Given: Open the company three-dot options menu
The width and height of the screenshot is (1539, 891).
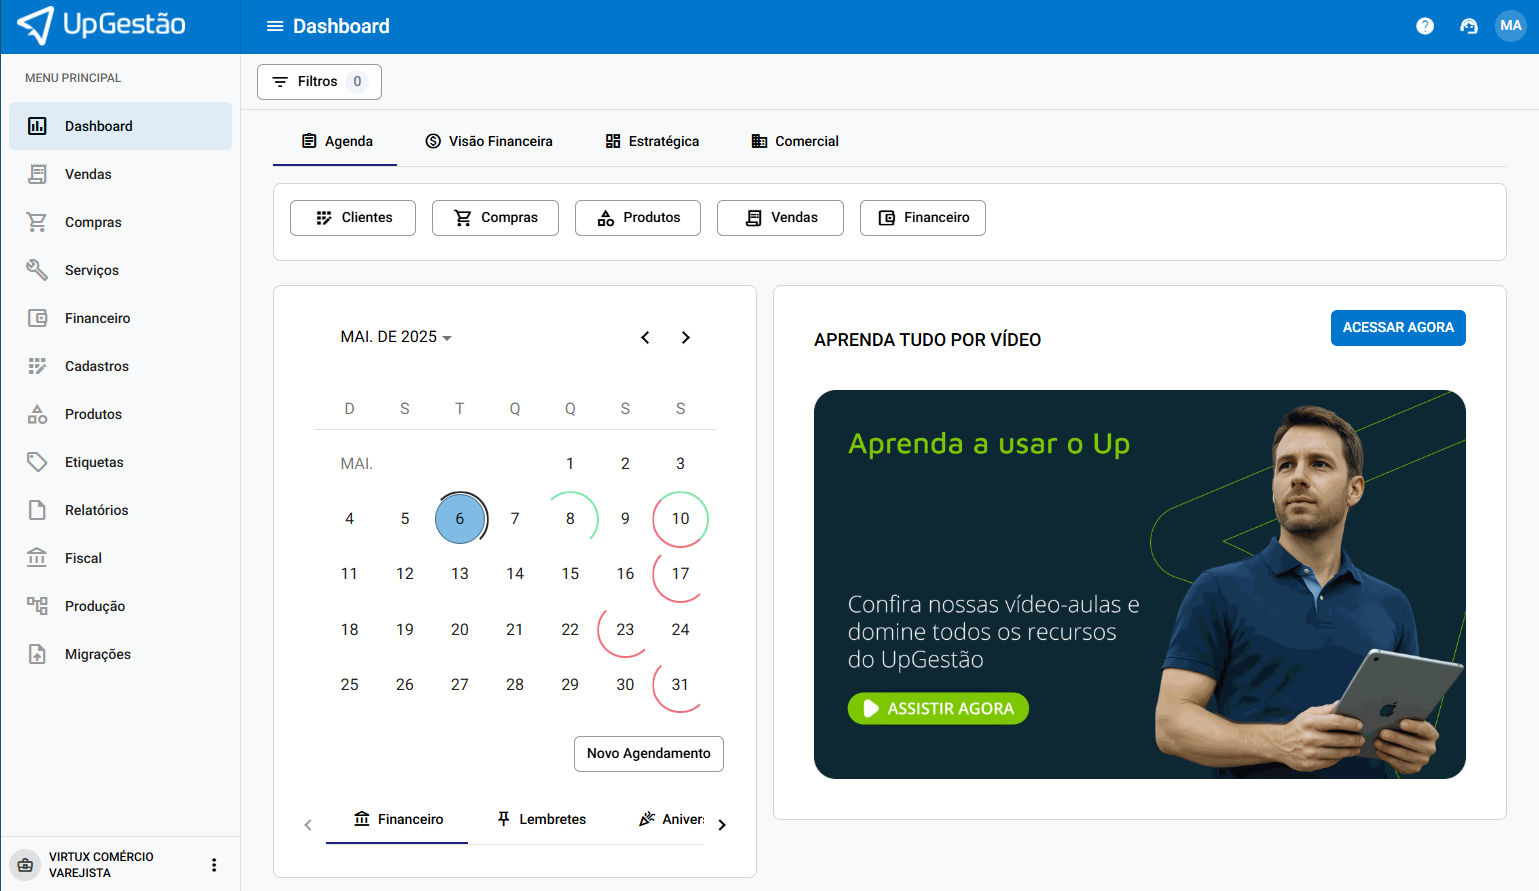Looking at the screenshot, I should pyautogui.click(x=214, y=865).
